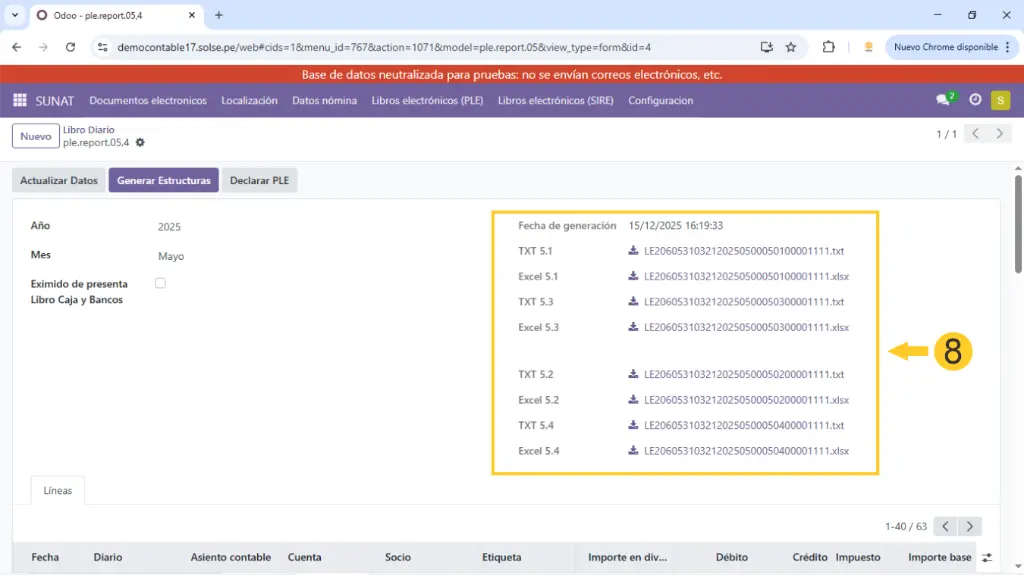
Task: Adjust optional columns settings icon in table
Action: (988, 558)
